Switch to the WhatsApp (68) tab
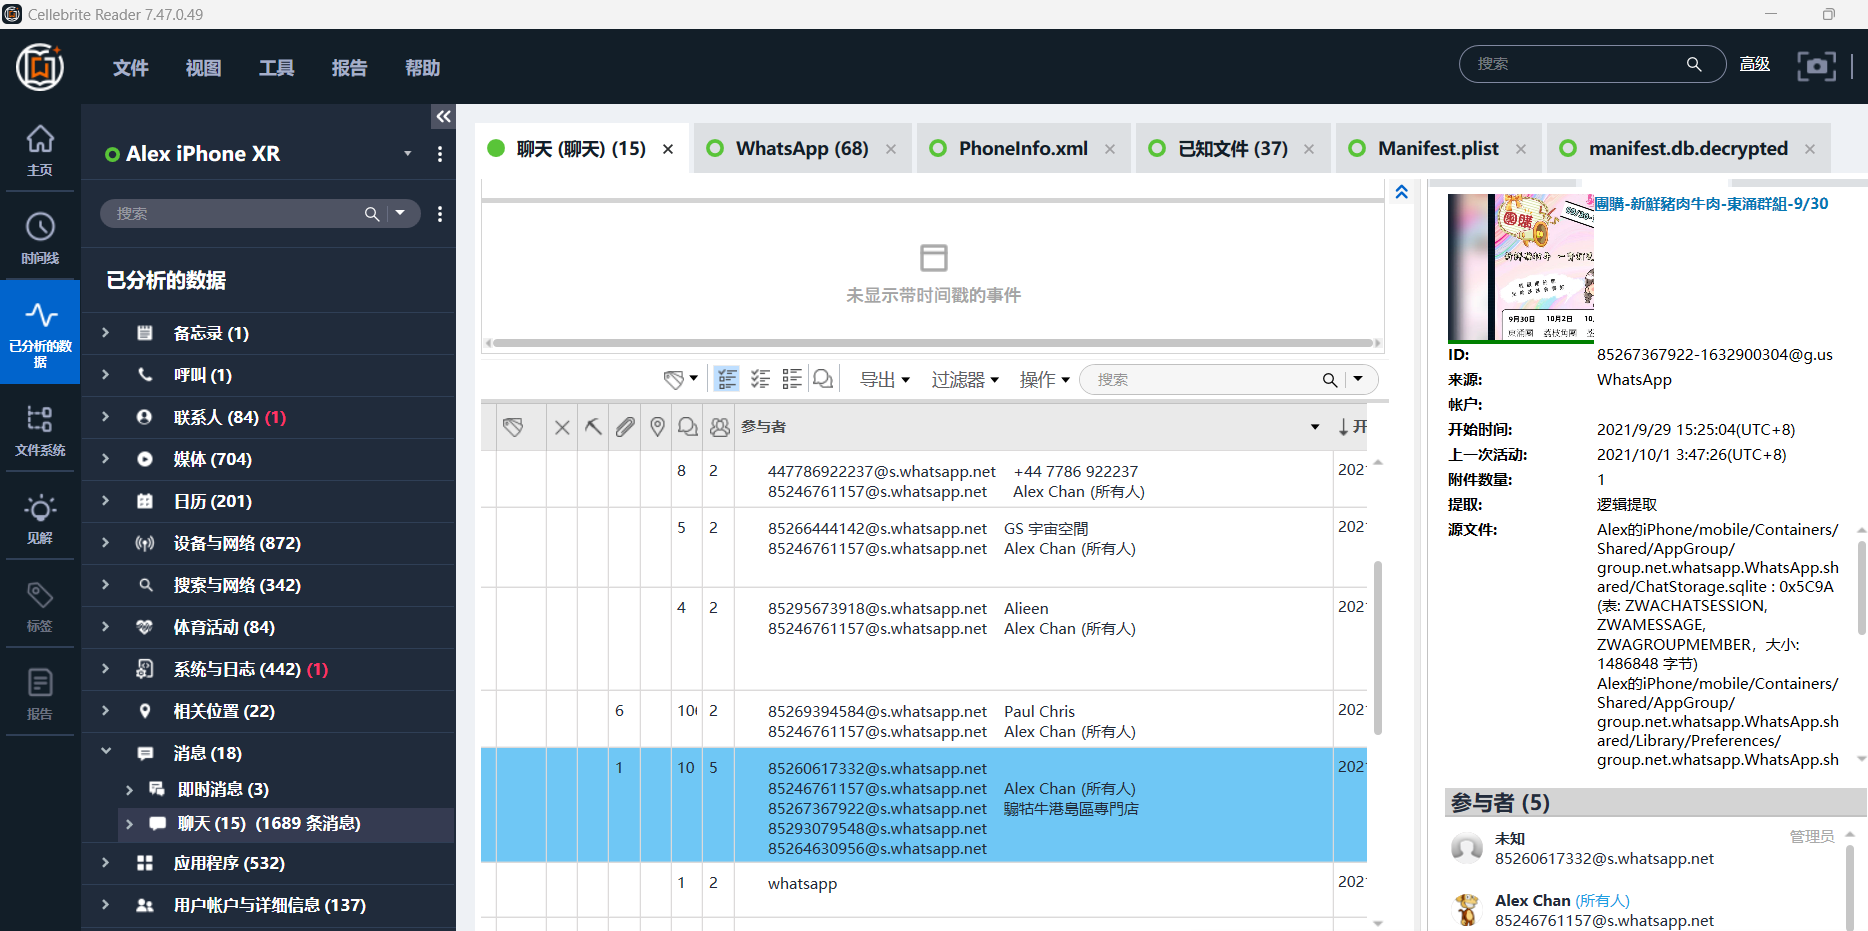Image resolution: width=1868 pixels, height=931 pixels. click(801, 148)
